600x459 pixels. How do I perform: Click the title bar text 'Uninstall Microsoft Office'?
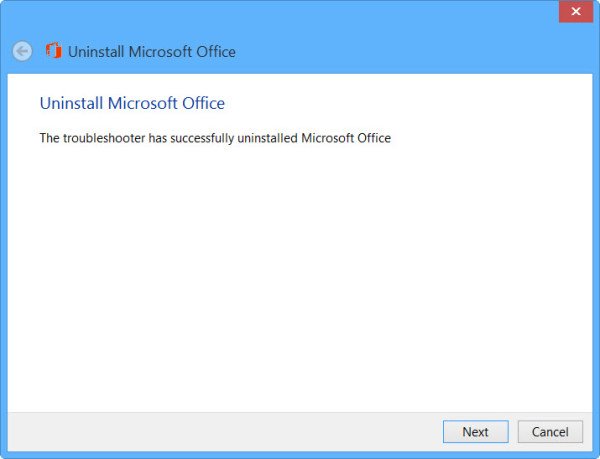point(152,52)
